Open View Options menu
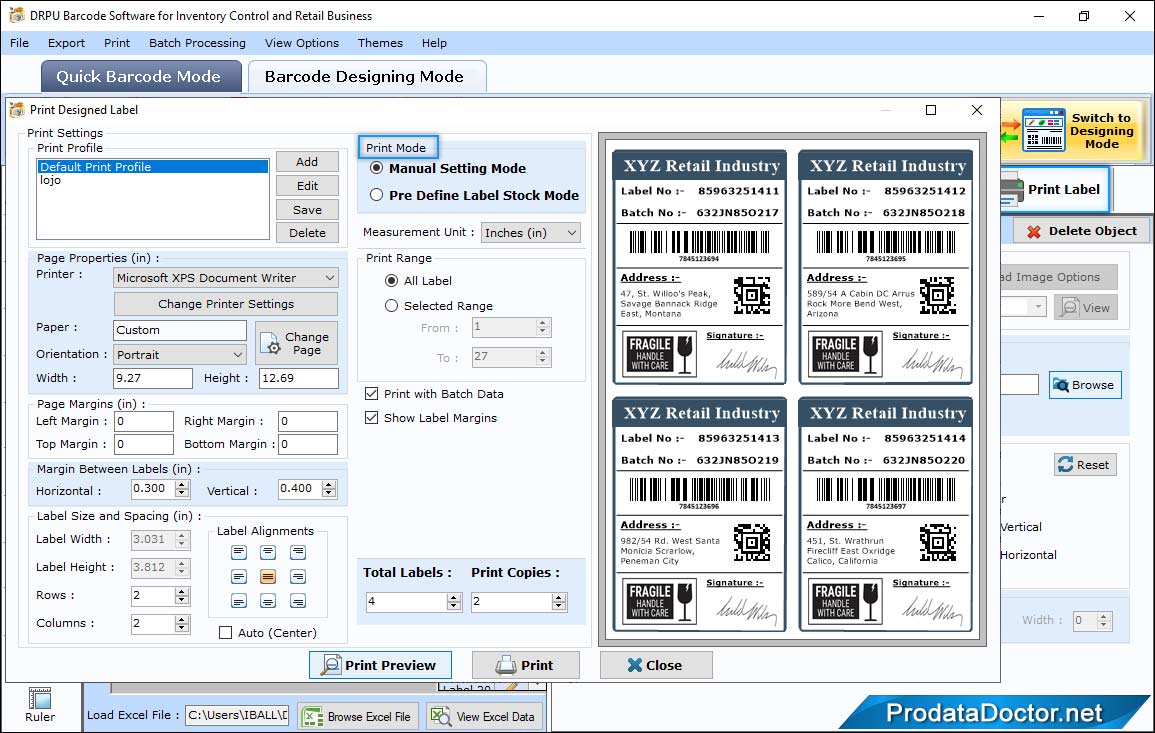The width and height of the screenshot is (1155, 733). coord(302,43)
